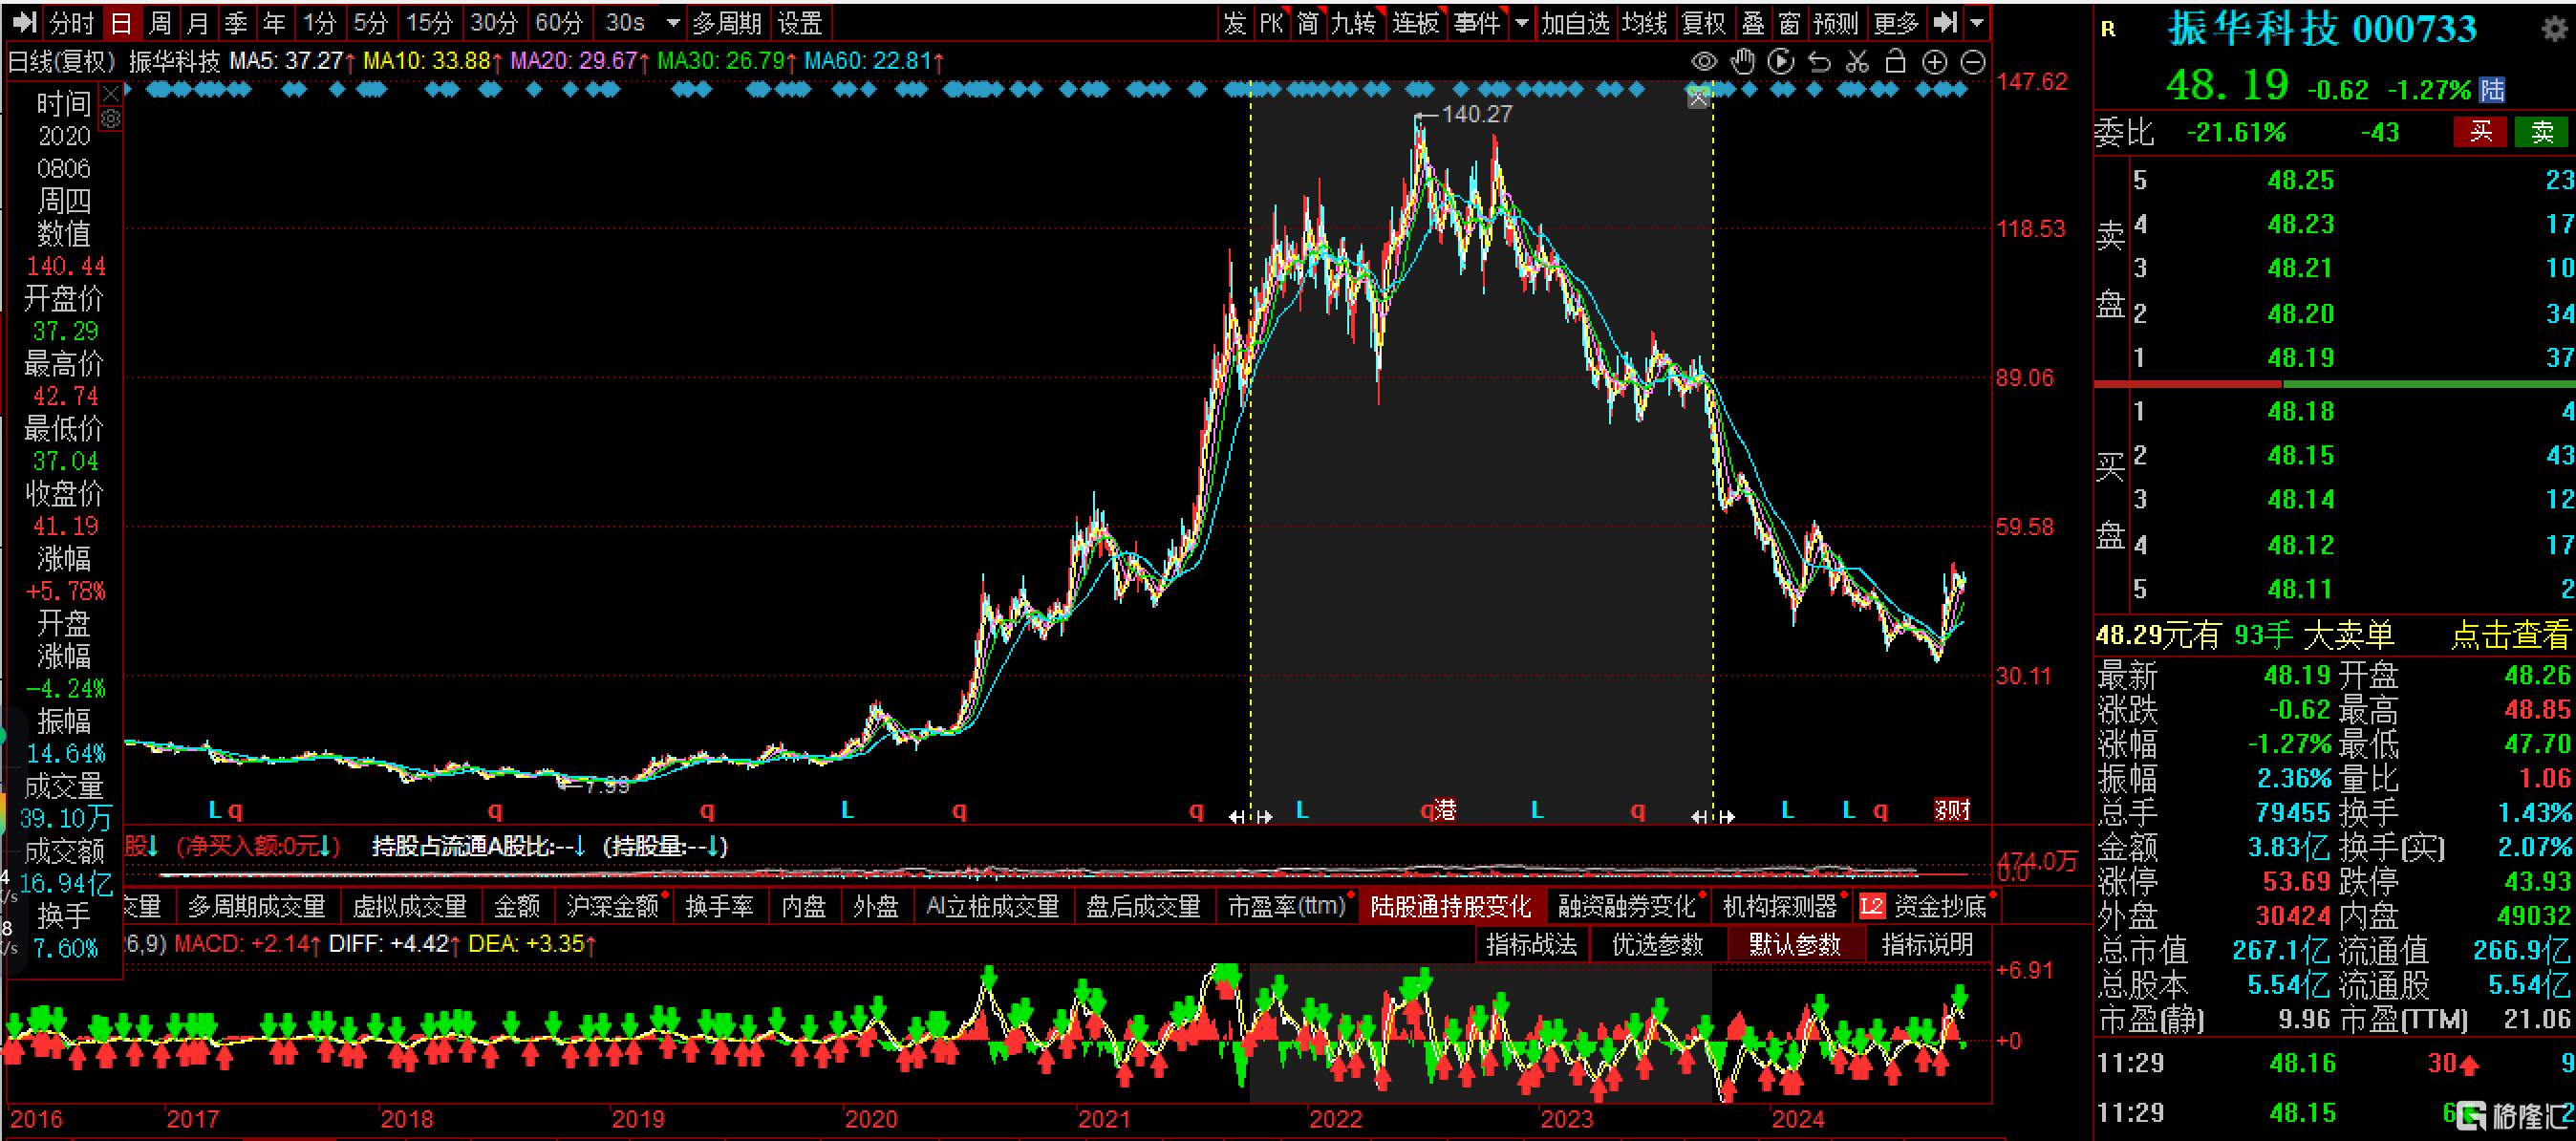Open the far-right toolbar dropdown arrow
Image resolution: width=2576 pixels, height=1141 pixels.
(x=1976, y=22)
